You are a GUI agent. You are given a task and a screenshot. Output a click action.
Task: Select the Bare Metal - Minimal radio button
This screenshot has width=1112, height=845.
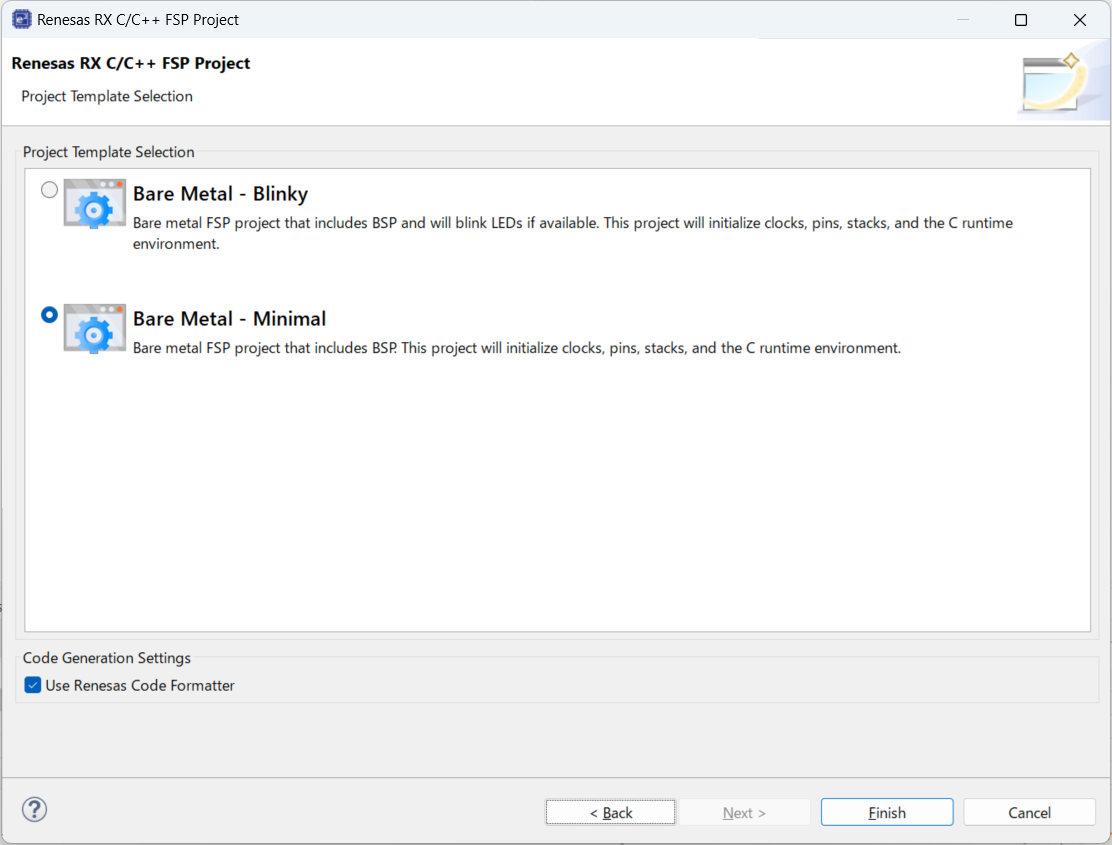49,315
